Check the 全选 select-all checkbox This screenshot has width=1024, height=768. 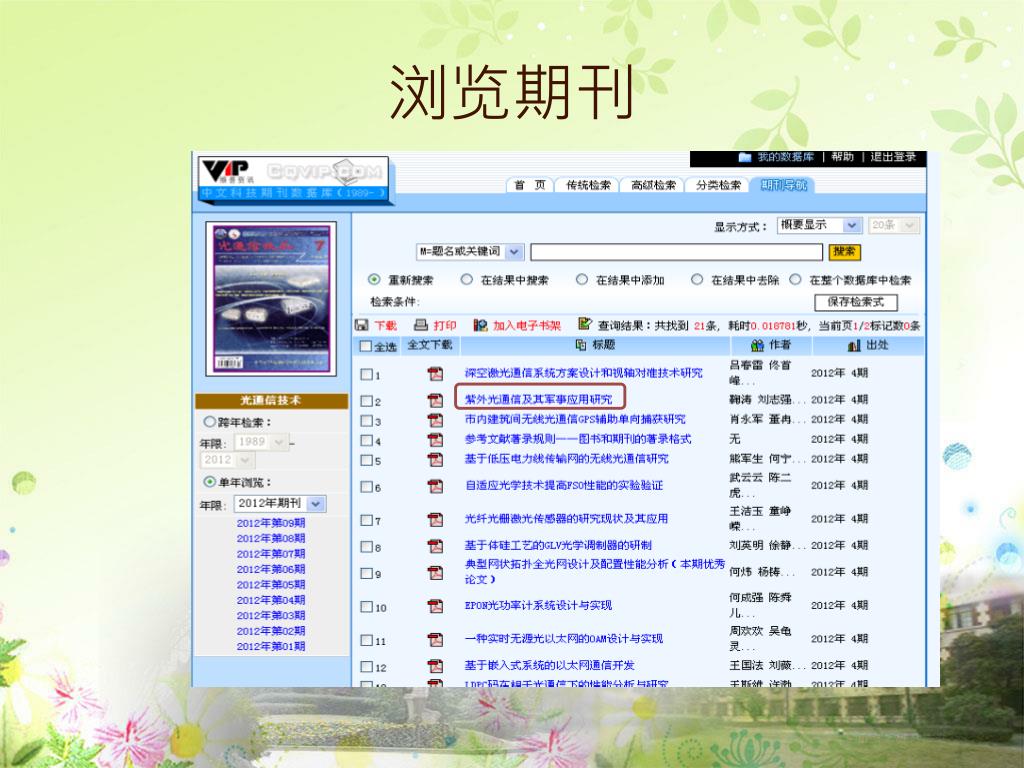click(366, 346)
